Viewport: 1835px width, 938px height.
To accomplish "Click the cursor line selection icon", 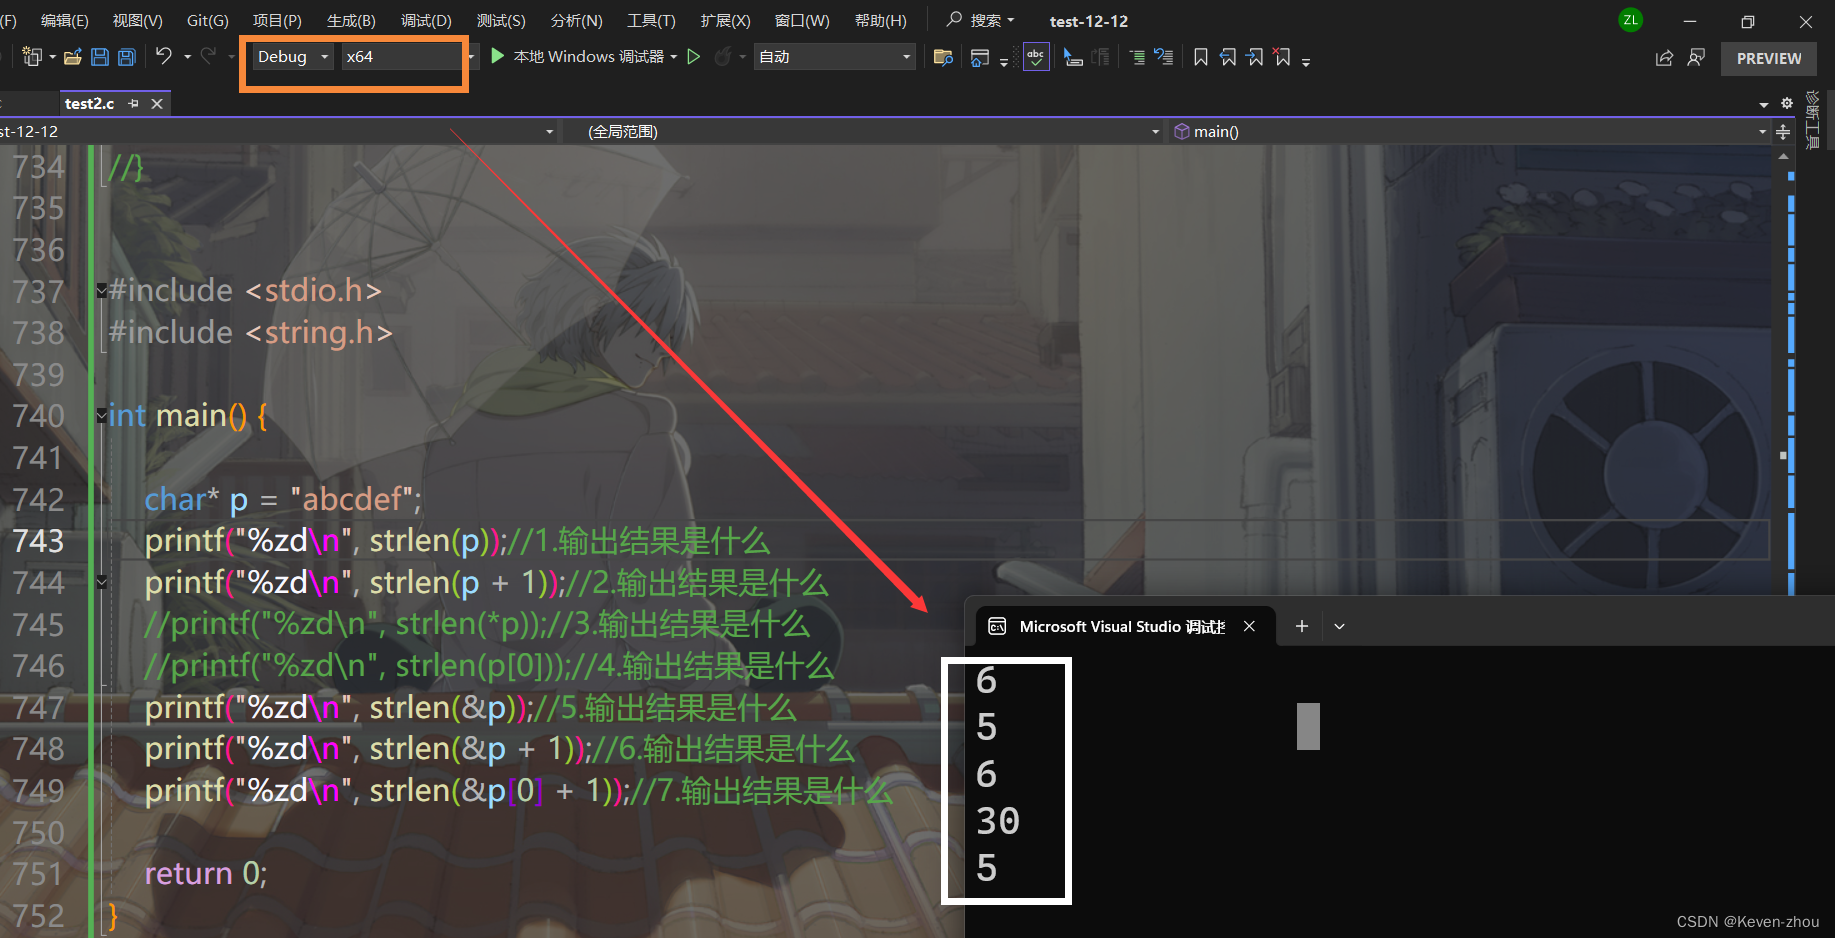I will [x=1073, y=58].
